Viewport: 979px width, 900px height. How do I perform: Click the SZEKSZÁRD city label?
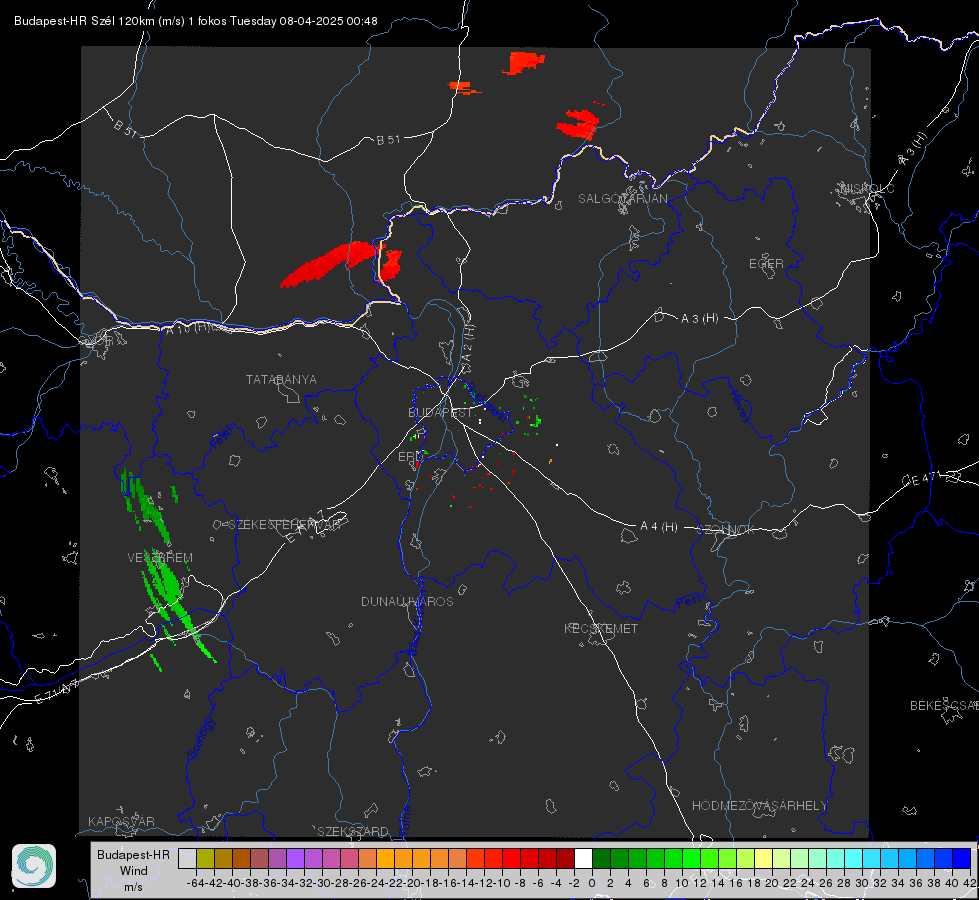tap(353, 832)
